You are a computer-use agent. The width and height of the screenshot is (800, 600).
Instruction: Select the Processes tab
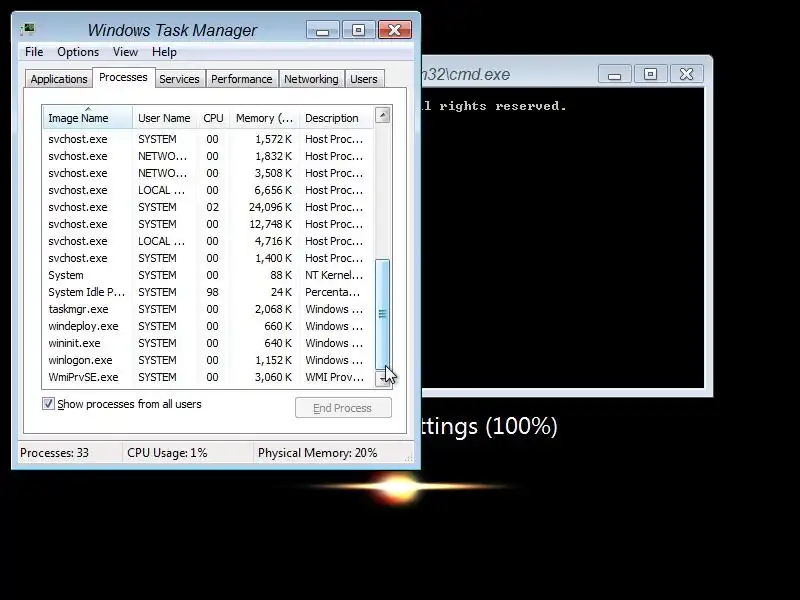[x=123, y=78]
